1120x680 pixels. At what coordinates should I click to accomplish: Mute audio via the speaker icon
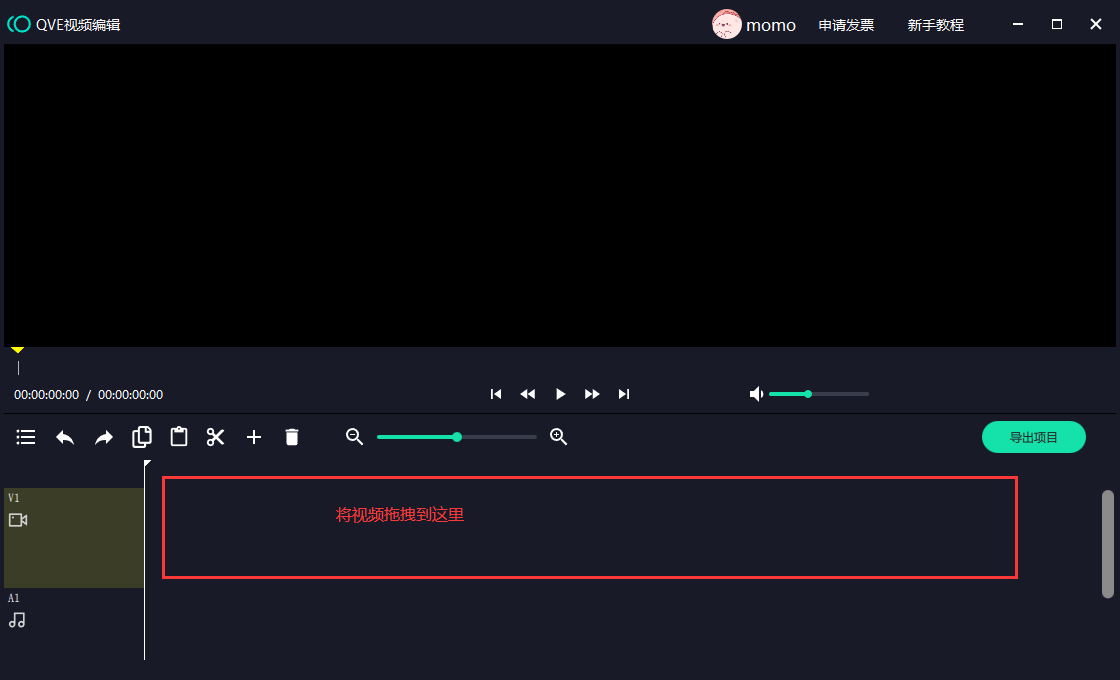[757, 394]
